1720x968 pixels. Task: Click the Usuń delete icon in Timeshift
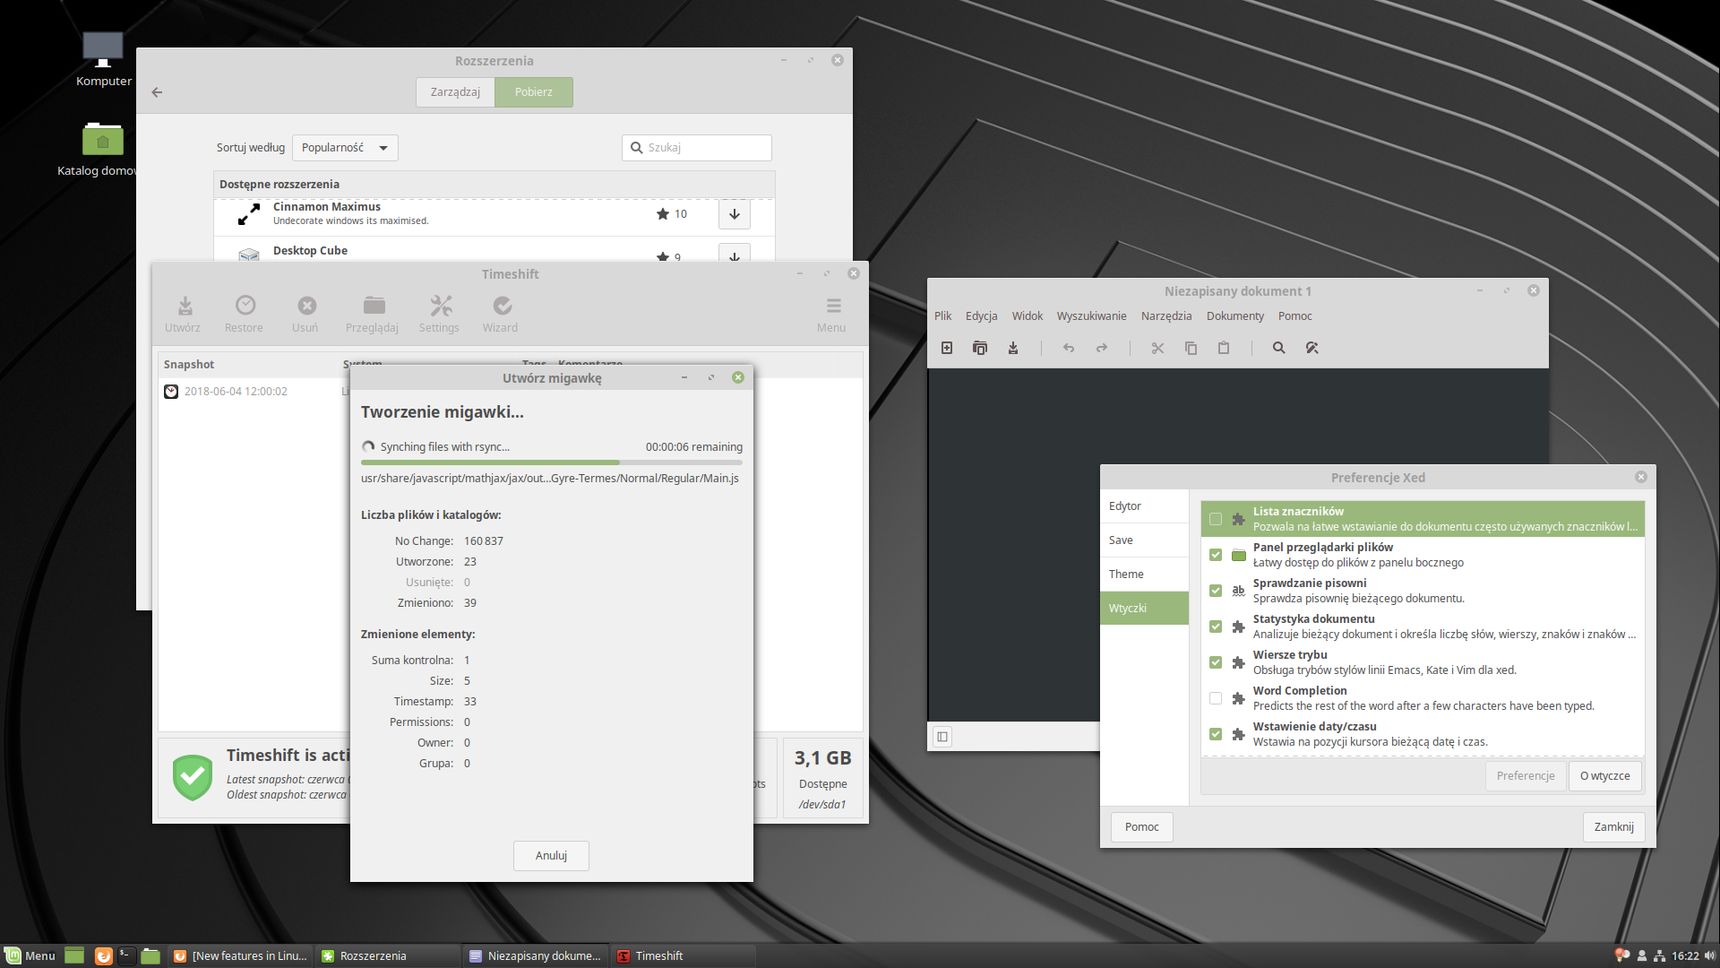307,305
